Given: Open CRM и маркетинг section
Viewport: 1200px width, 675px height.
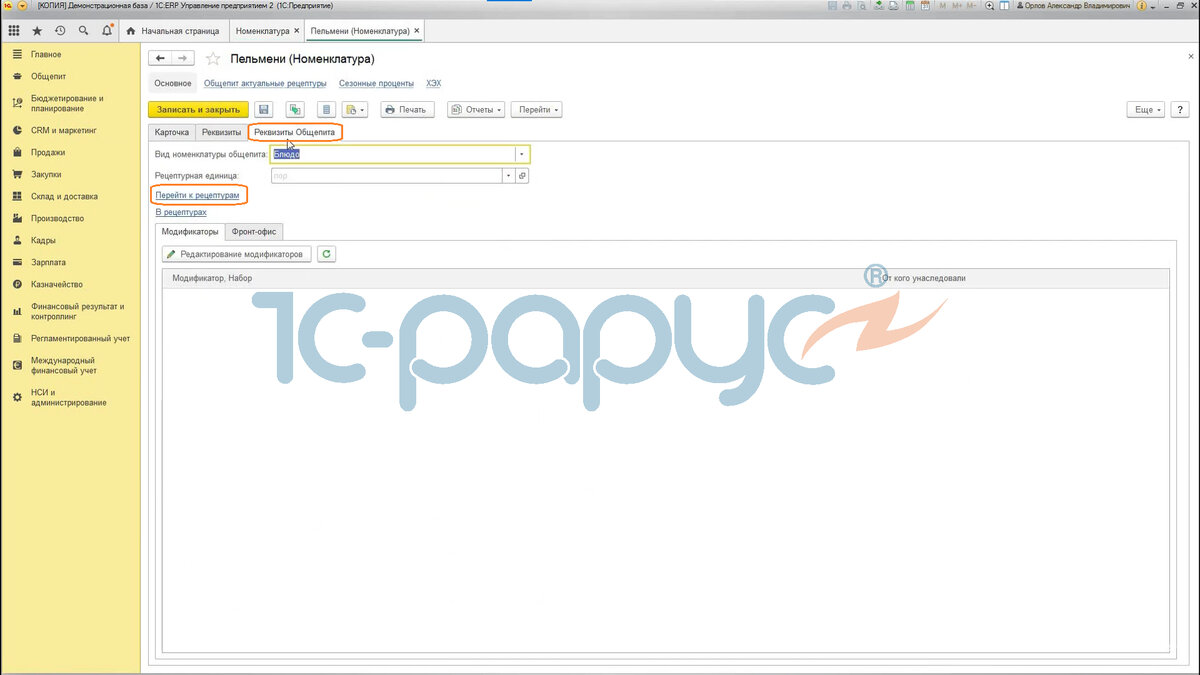Looking at the screenshot, I should coord(64,130).
